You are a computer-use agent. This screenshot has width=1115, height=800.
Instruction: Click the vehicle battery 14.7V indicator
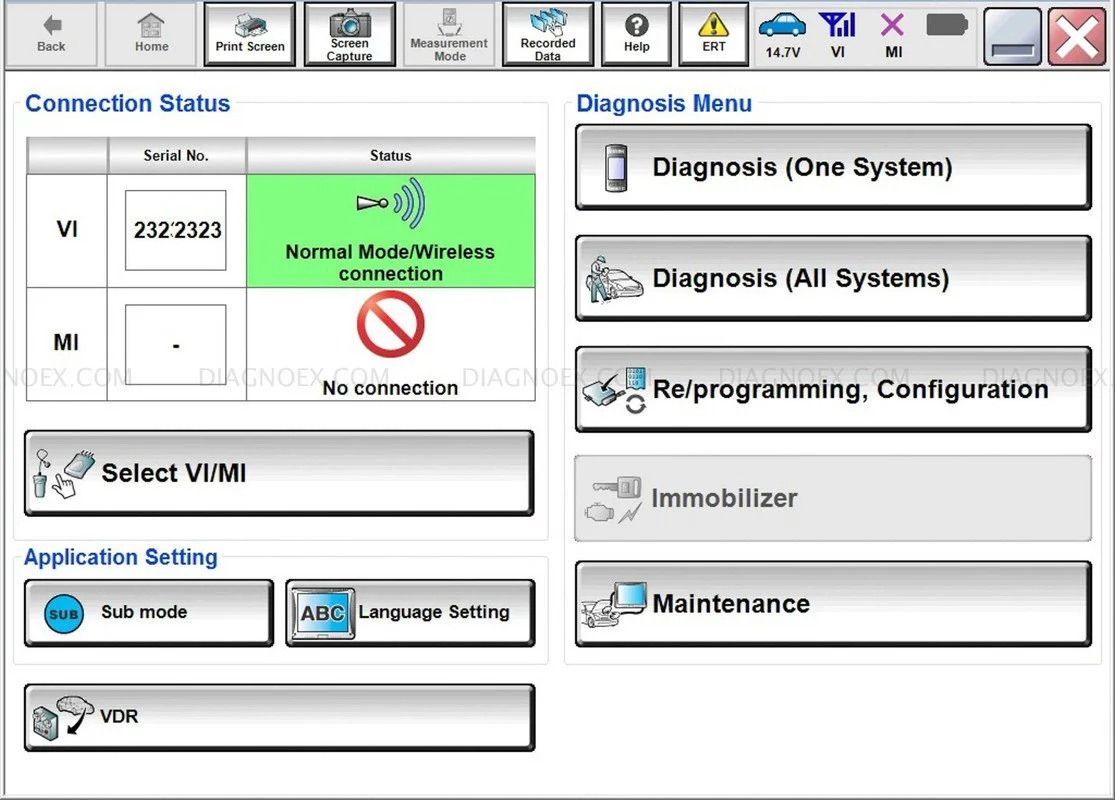click(782, 34)
